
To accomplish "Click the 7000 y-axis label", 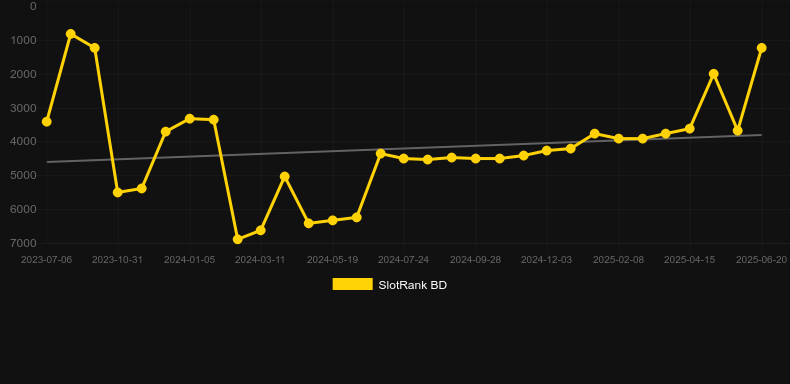I will tap(23, 243).
